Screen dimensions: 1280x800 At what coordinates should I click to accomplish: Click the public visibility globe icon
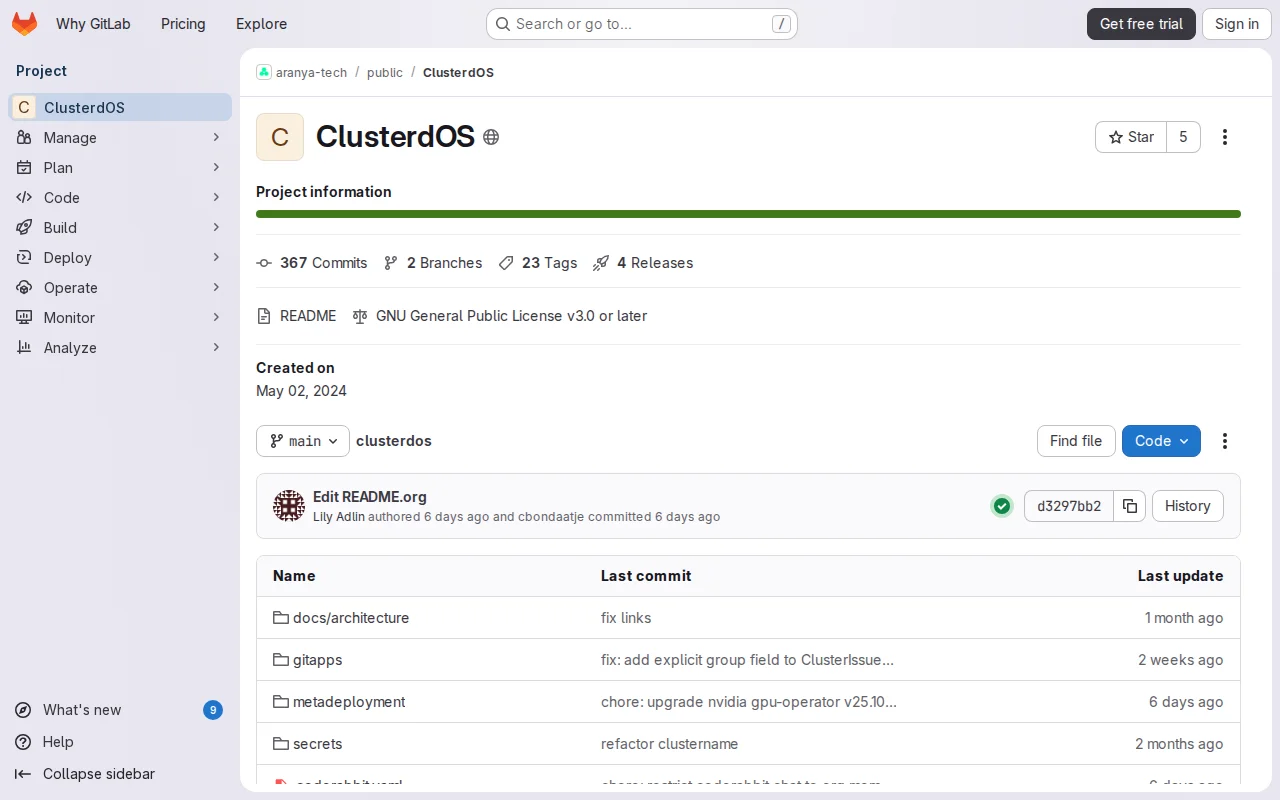[491, 137]
